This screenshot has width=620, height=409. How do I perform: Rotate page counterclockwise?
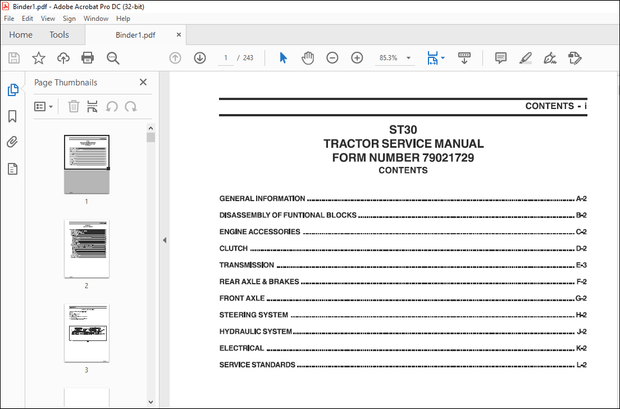pyautogui.click(x=112, y=106)
